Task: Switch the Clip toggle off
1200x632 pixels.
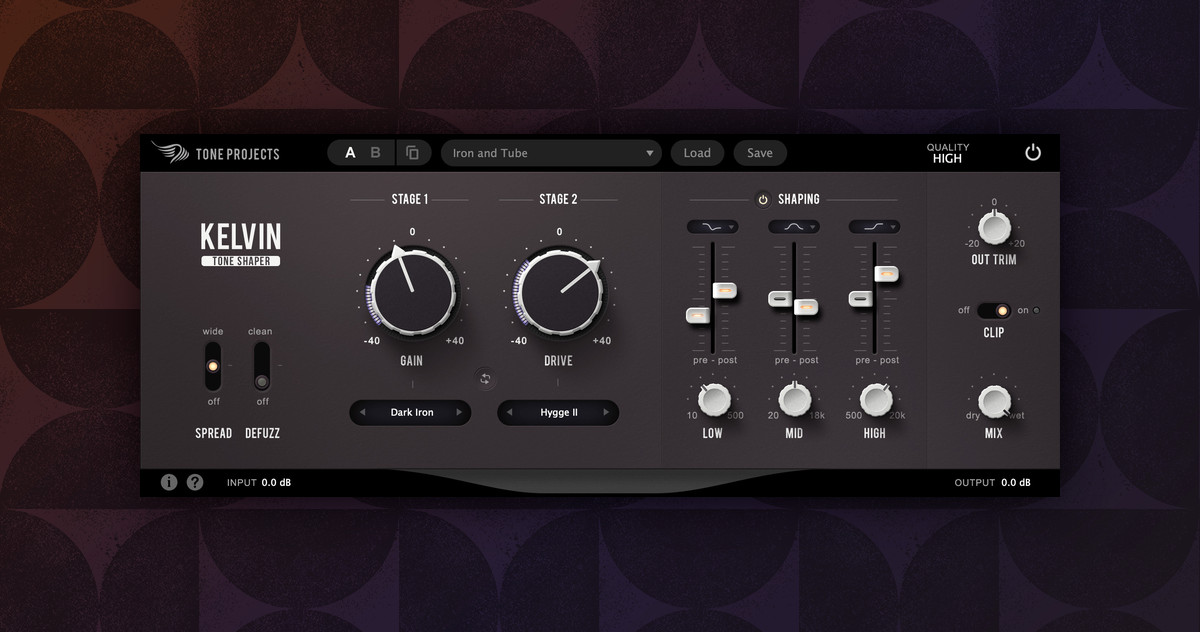Action: pos(993,310)
